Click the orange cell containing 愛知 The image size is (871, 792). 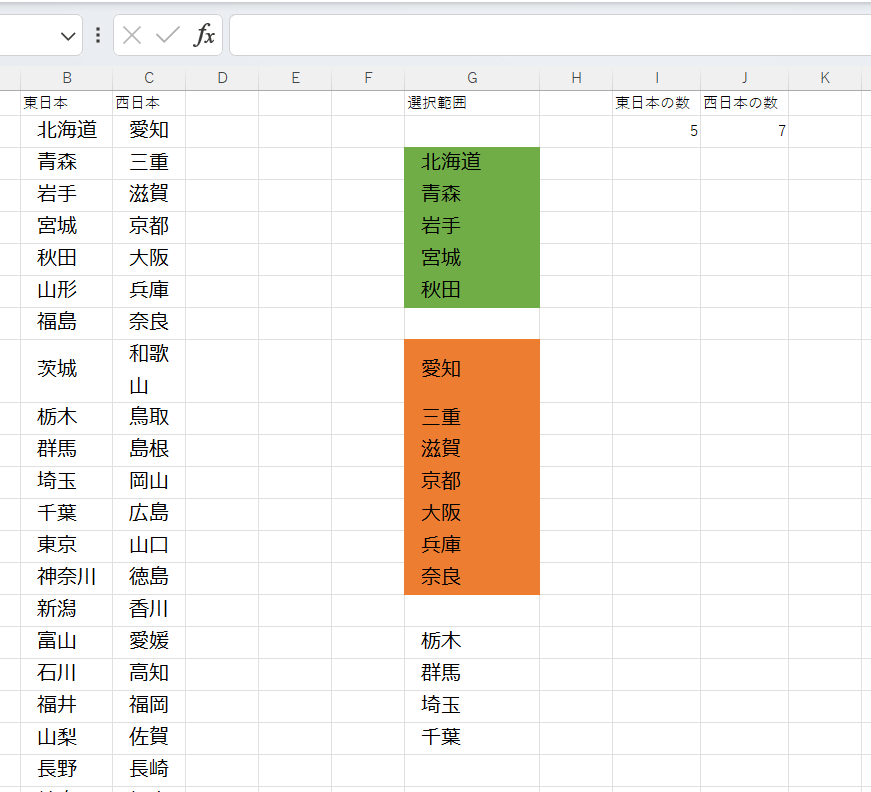[472, 370]
